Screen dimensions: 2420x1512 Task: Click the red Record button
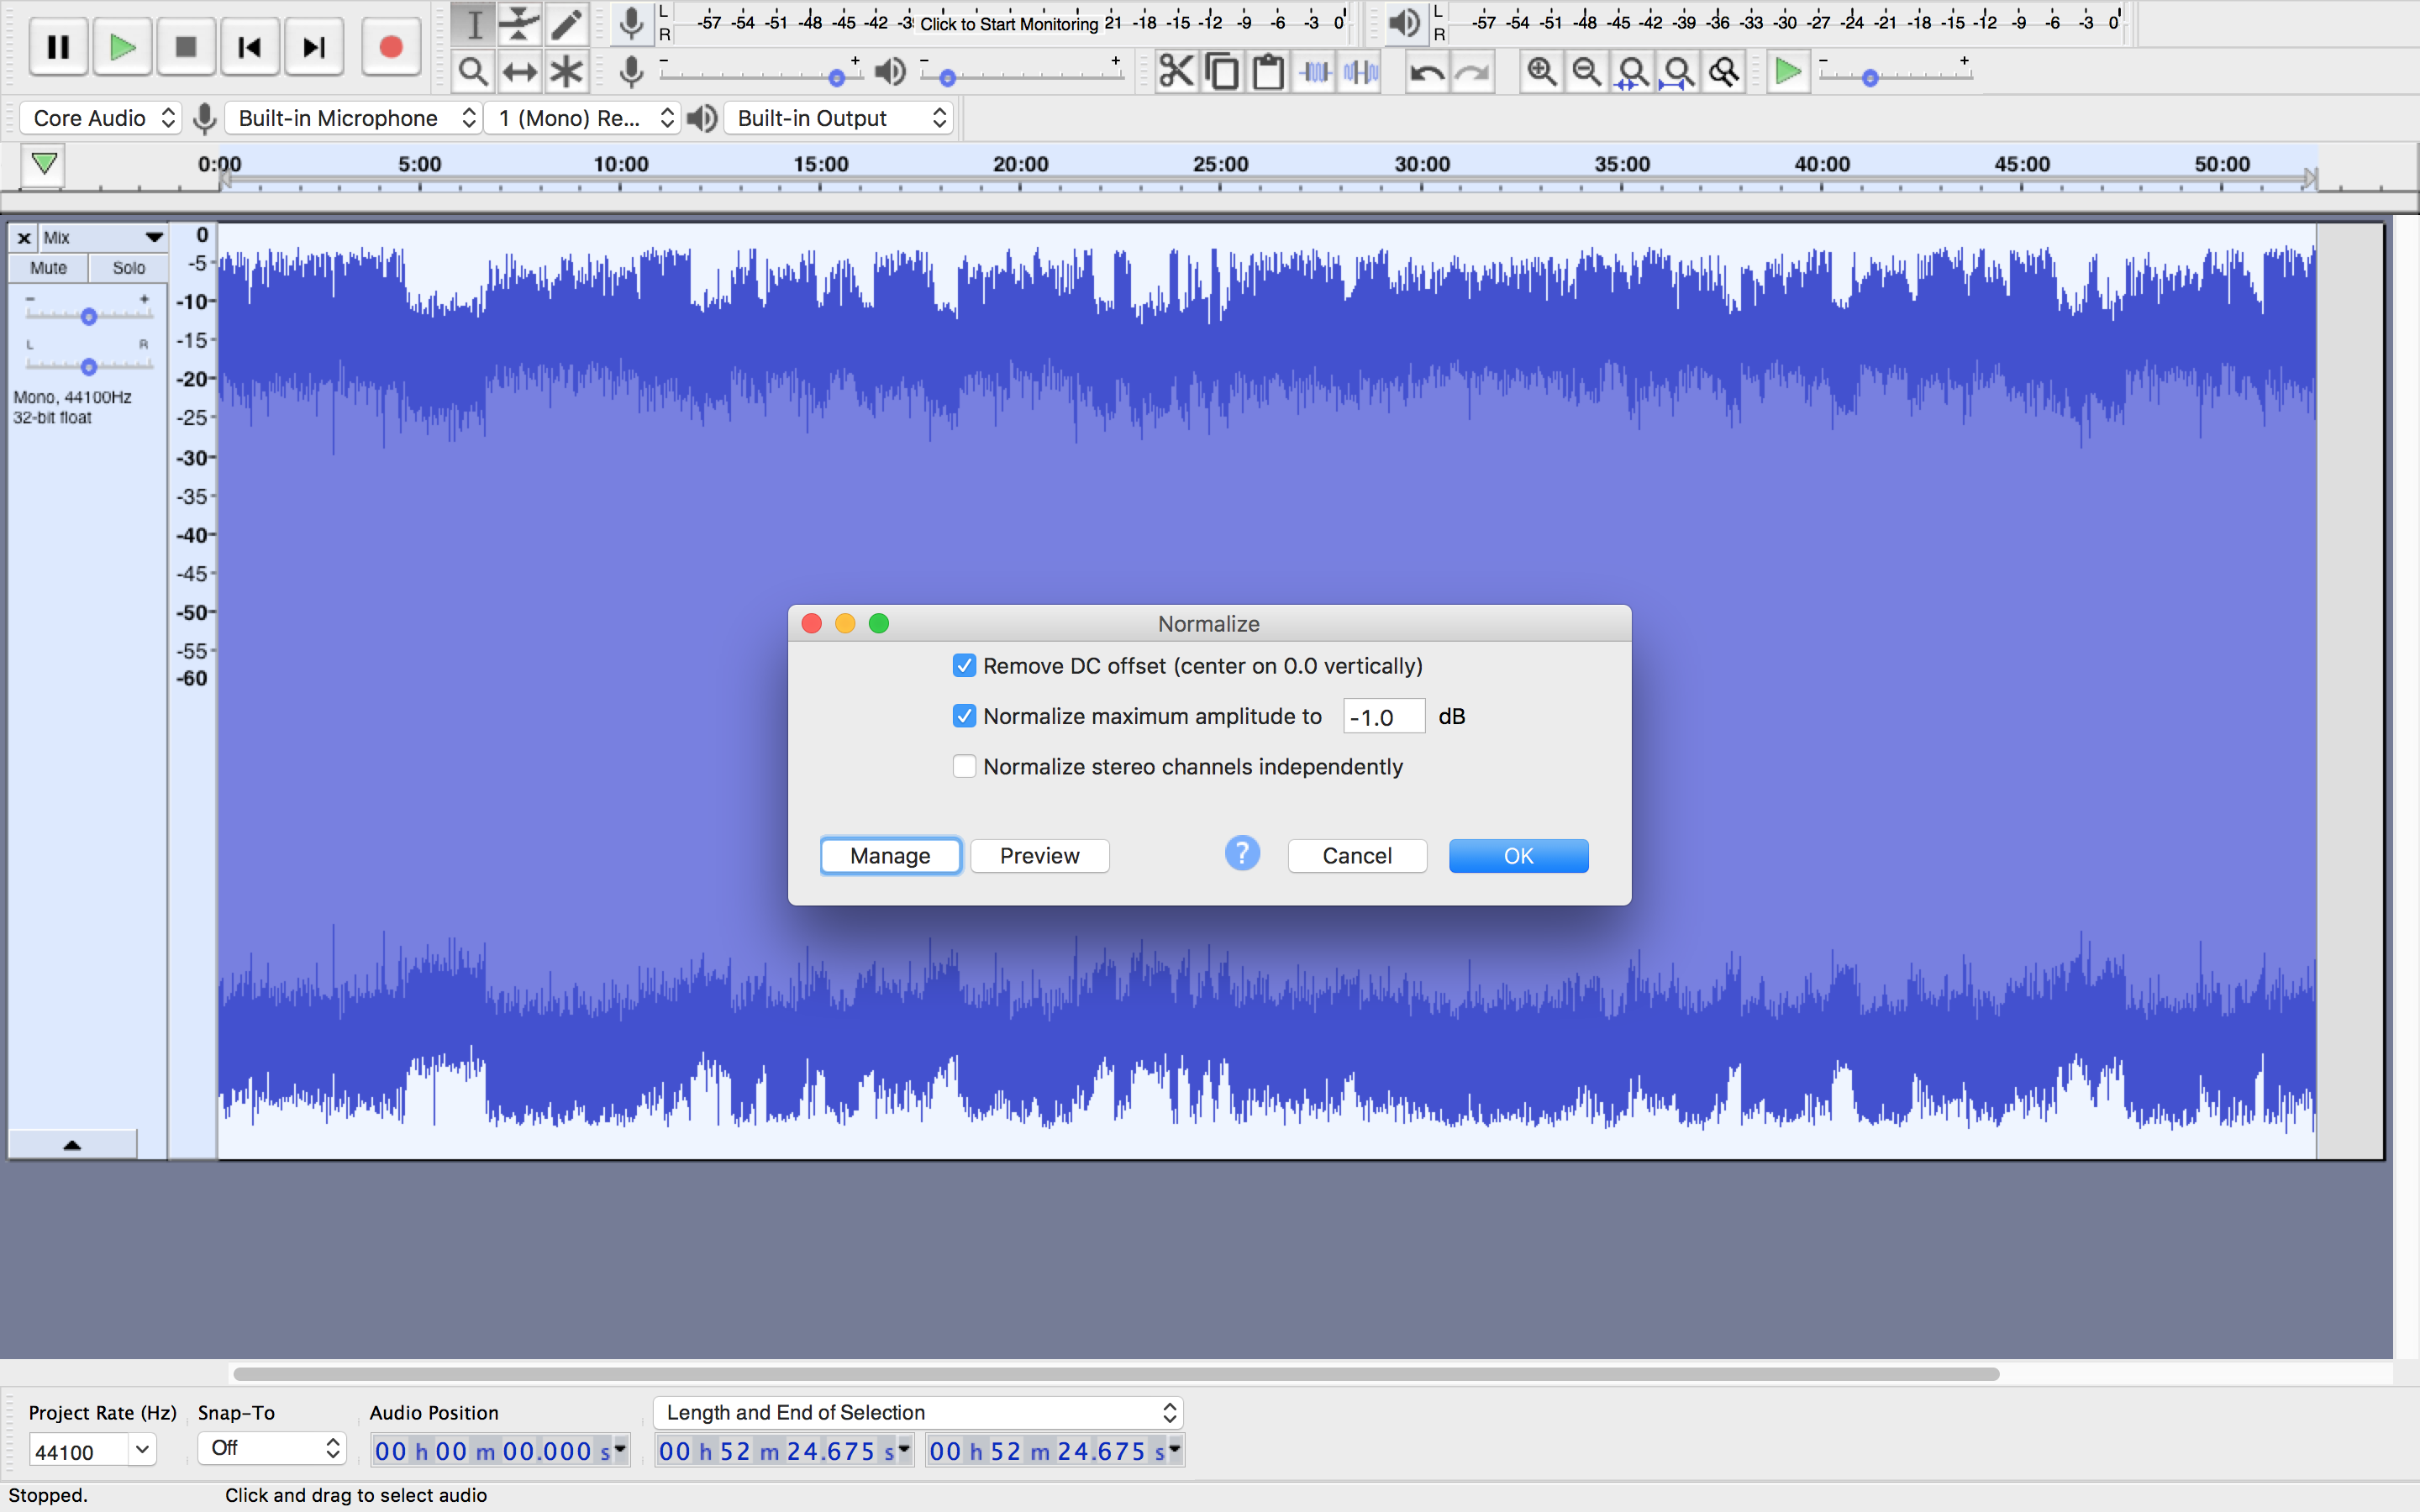(390, 47)
